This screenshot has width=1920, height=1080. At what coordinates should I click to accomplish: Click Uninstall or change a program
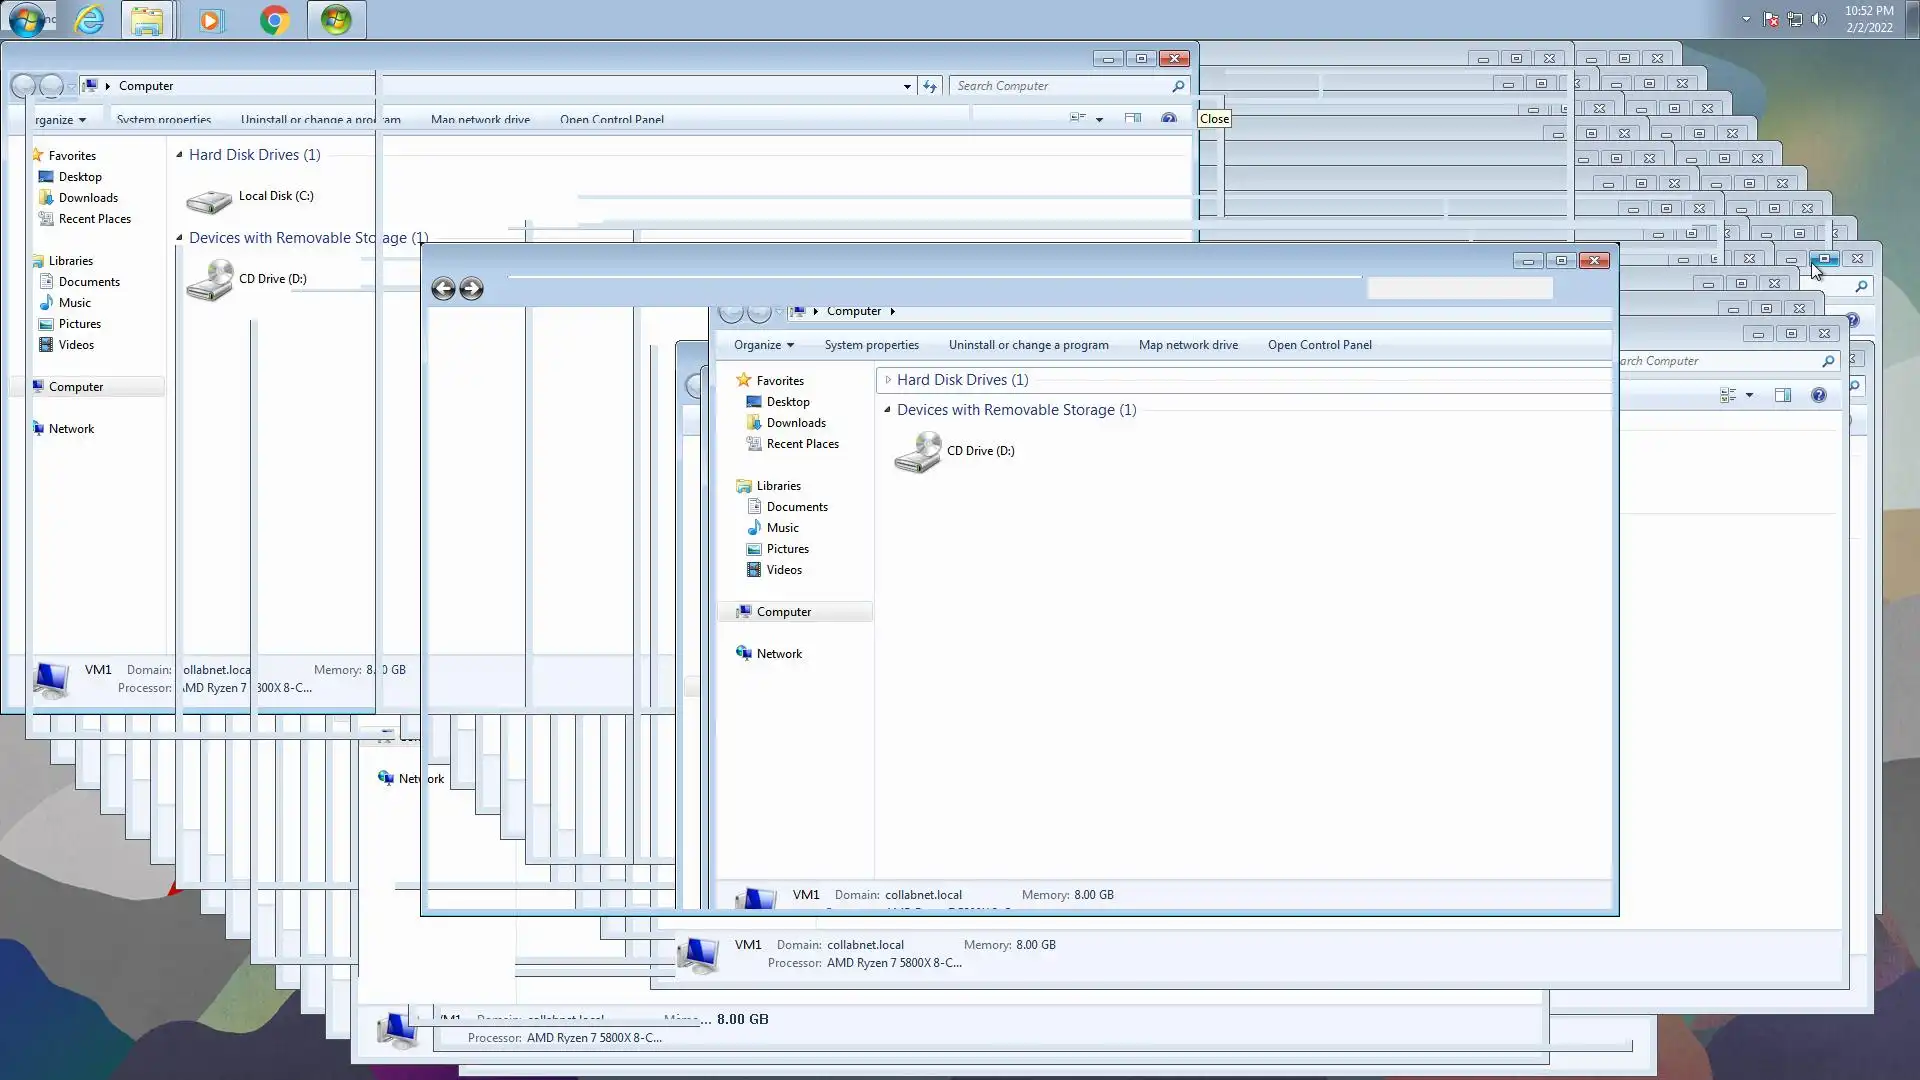(1028, 345)
